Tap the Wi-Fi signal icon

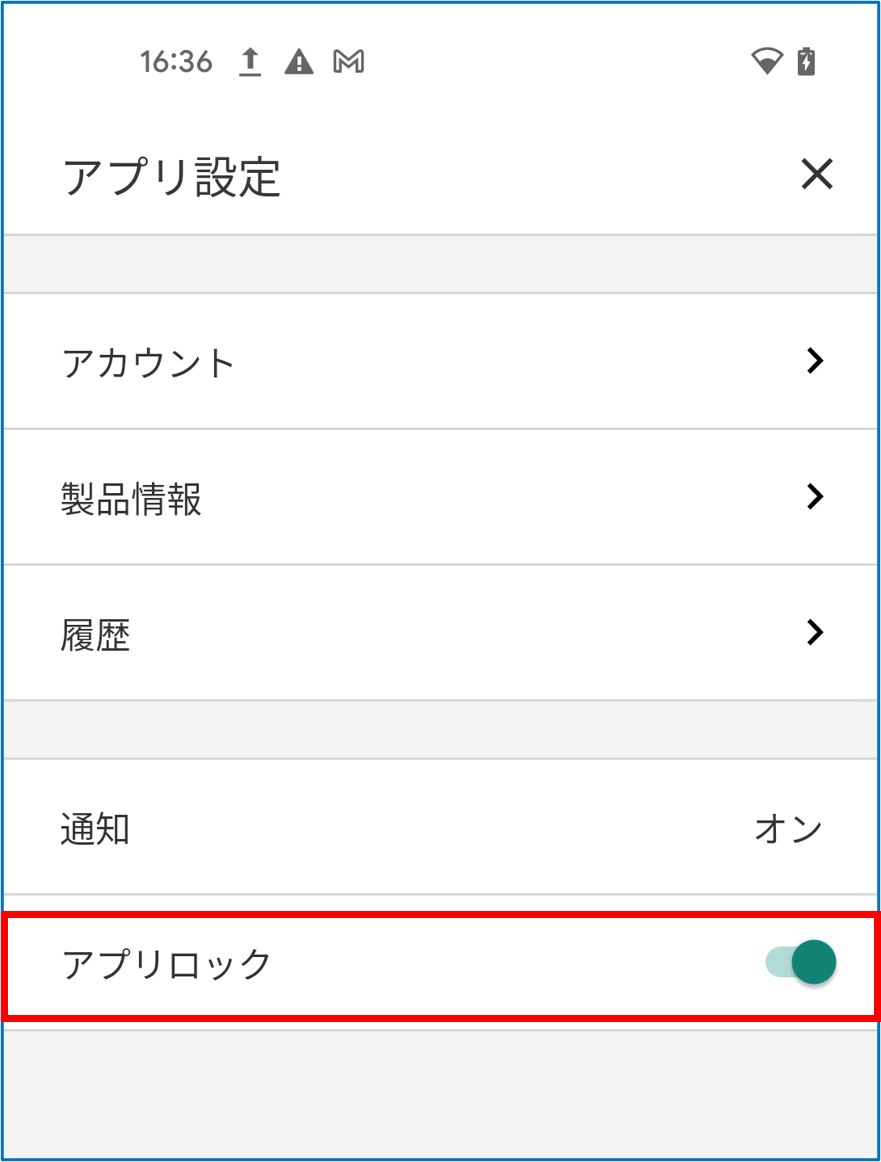pyautogui.click(x=766, y=63)
